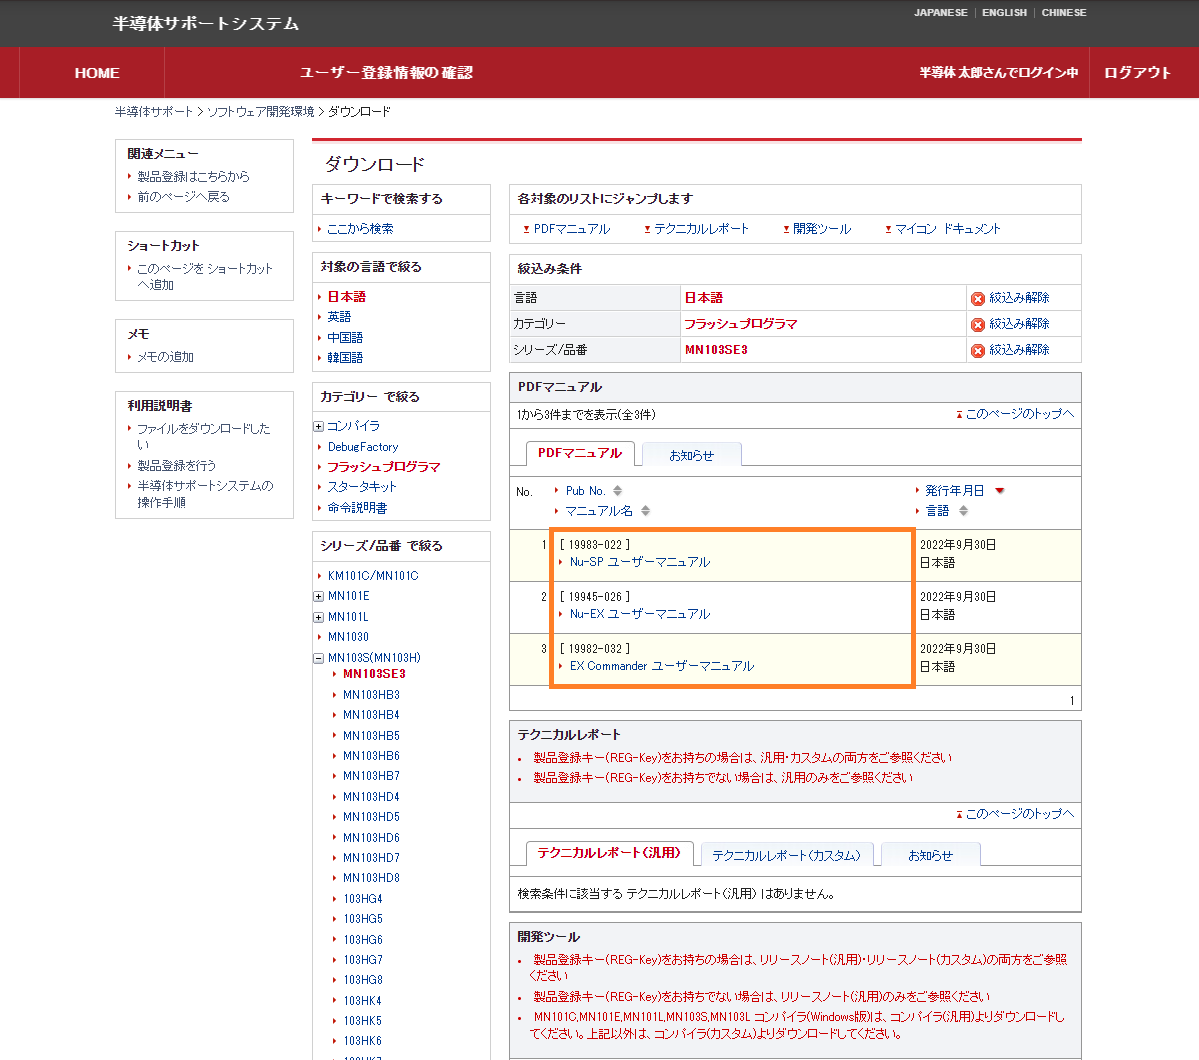Image resolution: width=1199 pixels, height=1060 pixels.
Task: Select MN103HD4 product number
Action: pos(371,797)
